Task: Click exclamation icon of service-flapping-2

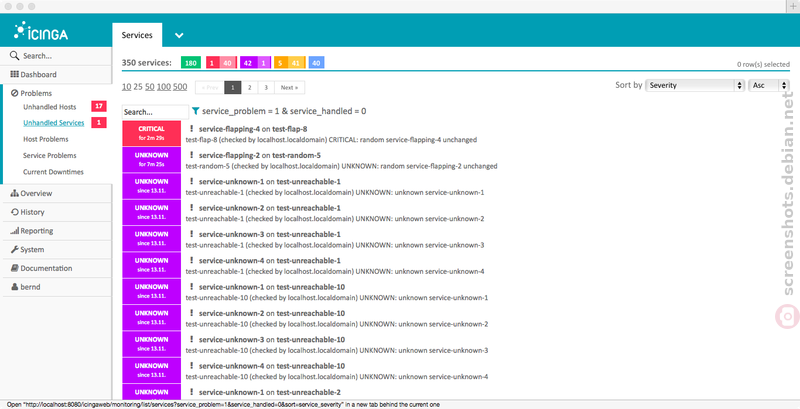Action: [x=191, y=155]
